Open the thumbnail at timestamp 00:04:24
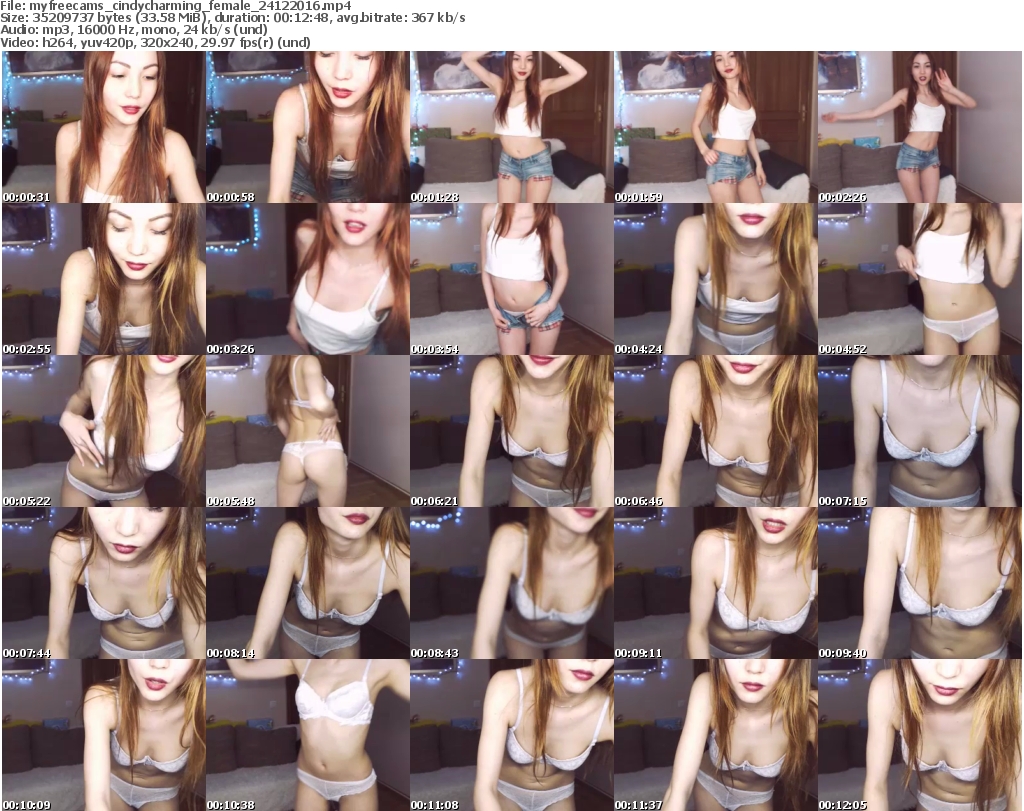The image size is (1024, 811). coord(715,279)
